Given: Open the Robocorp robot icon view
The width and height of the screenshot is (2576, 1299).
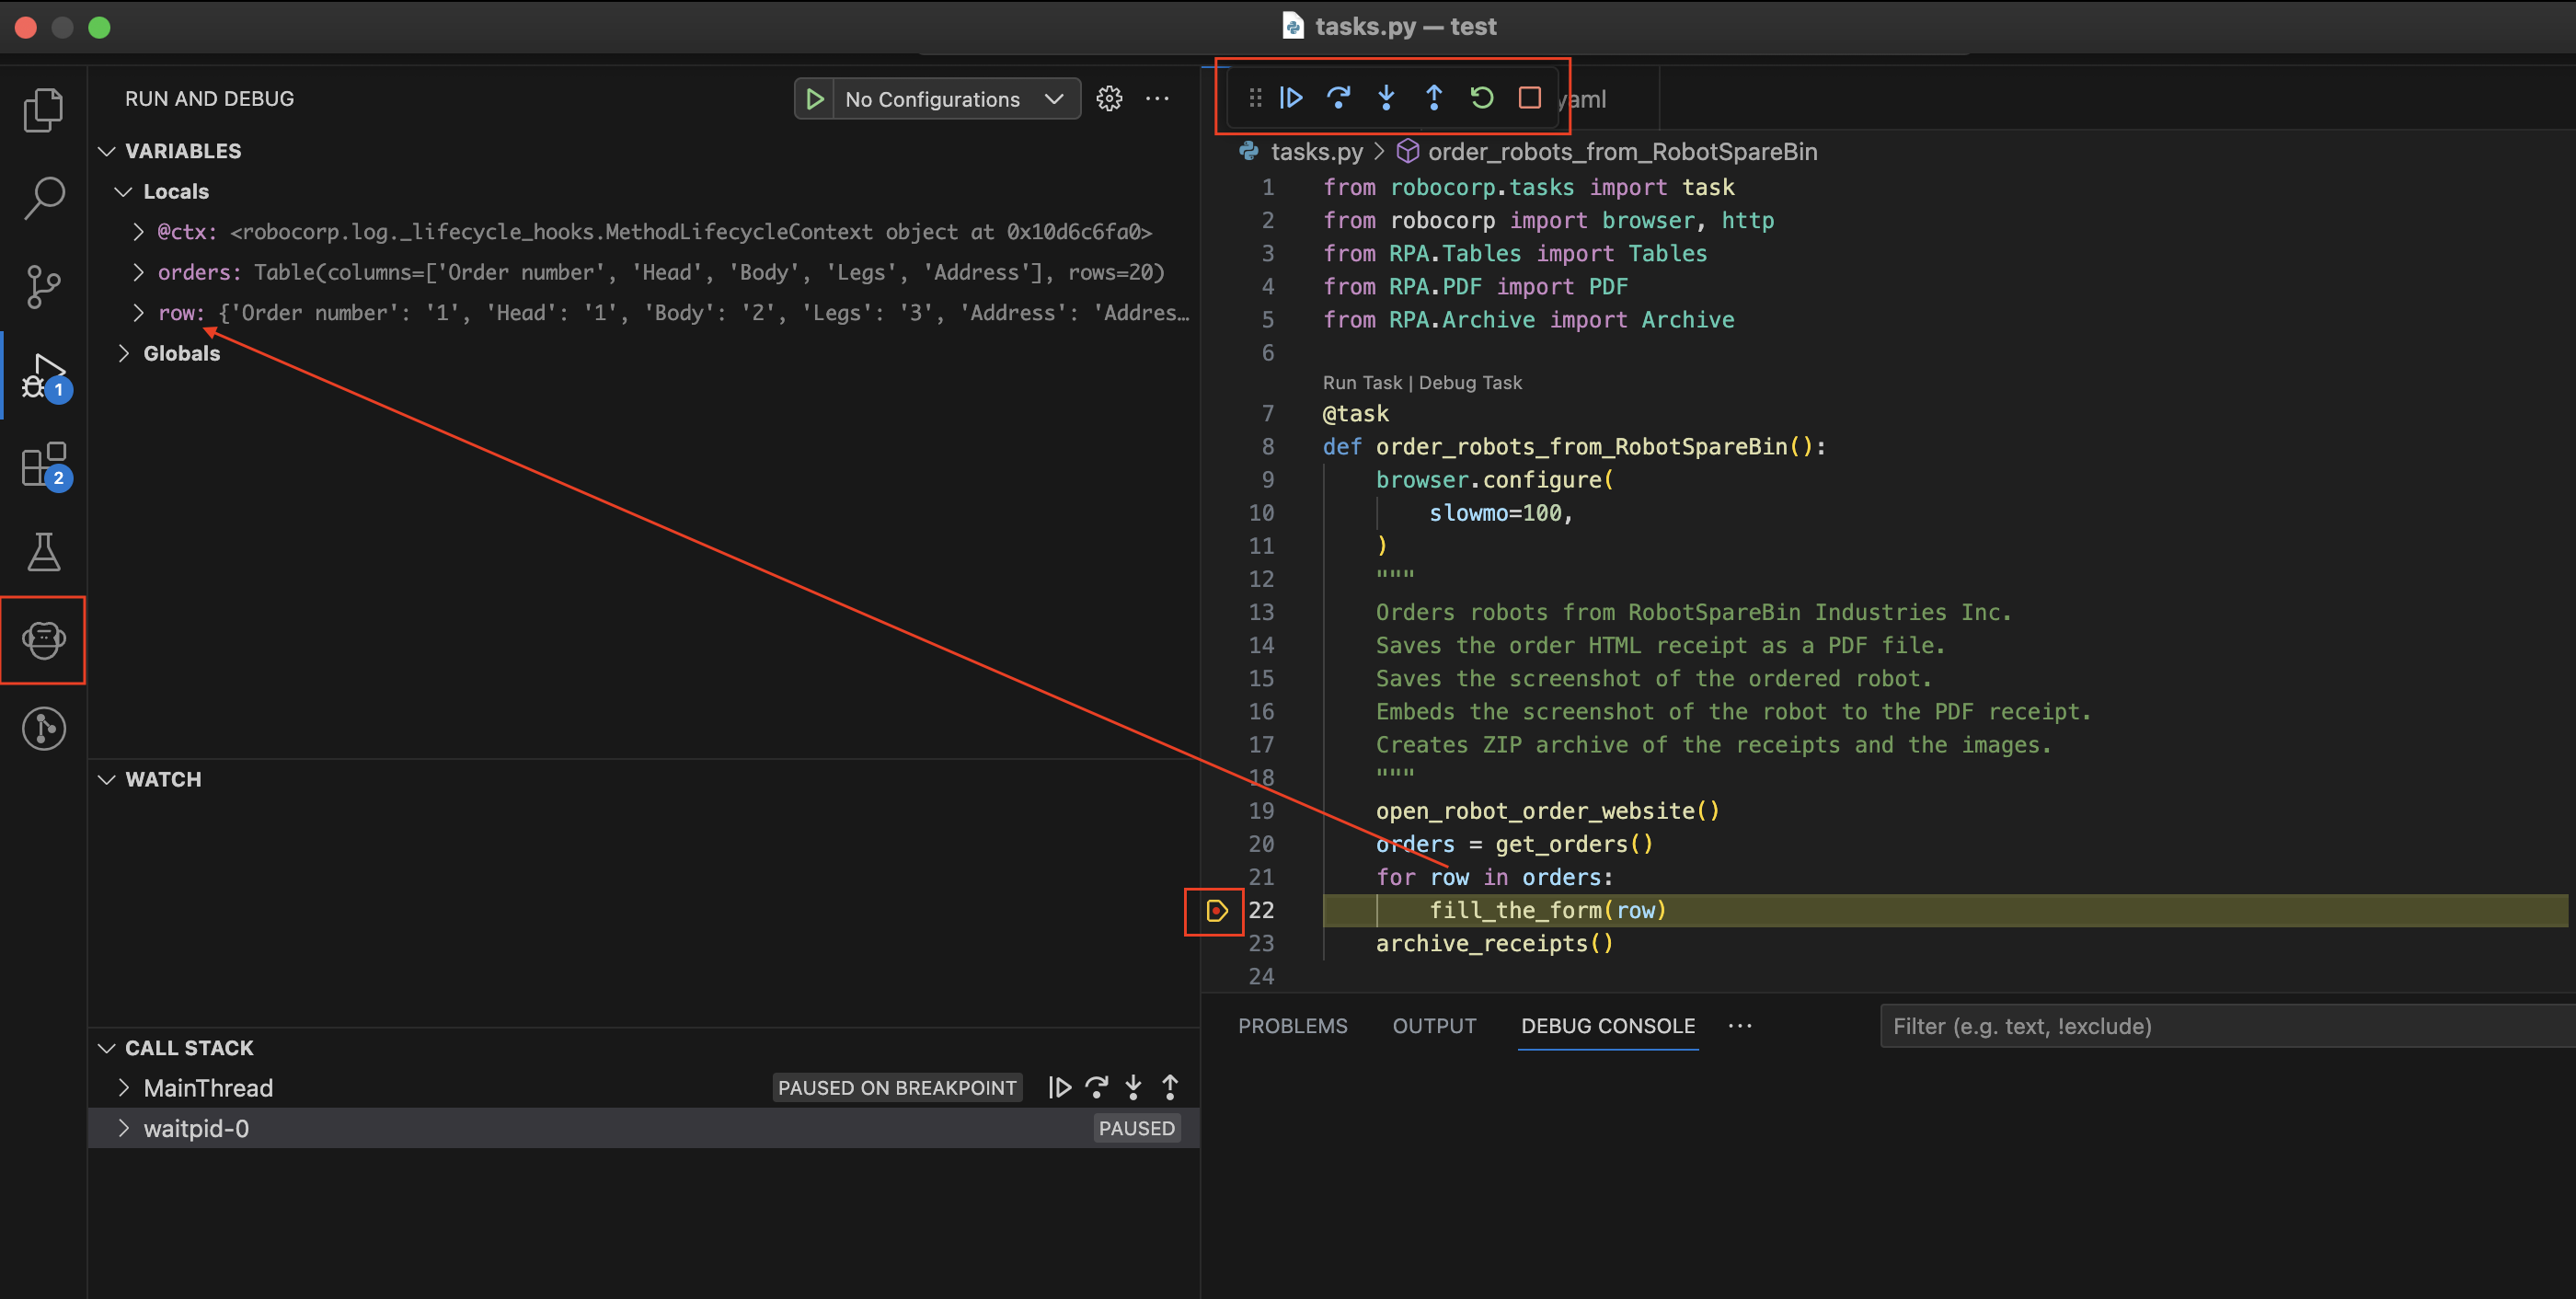Looking at the screenshot, I should [x=43, y=640].
